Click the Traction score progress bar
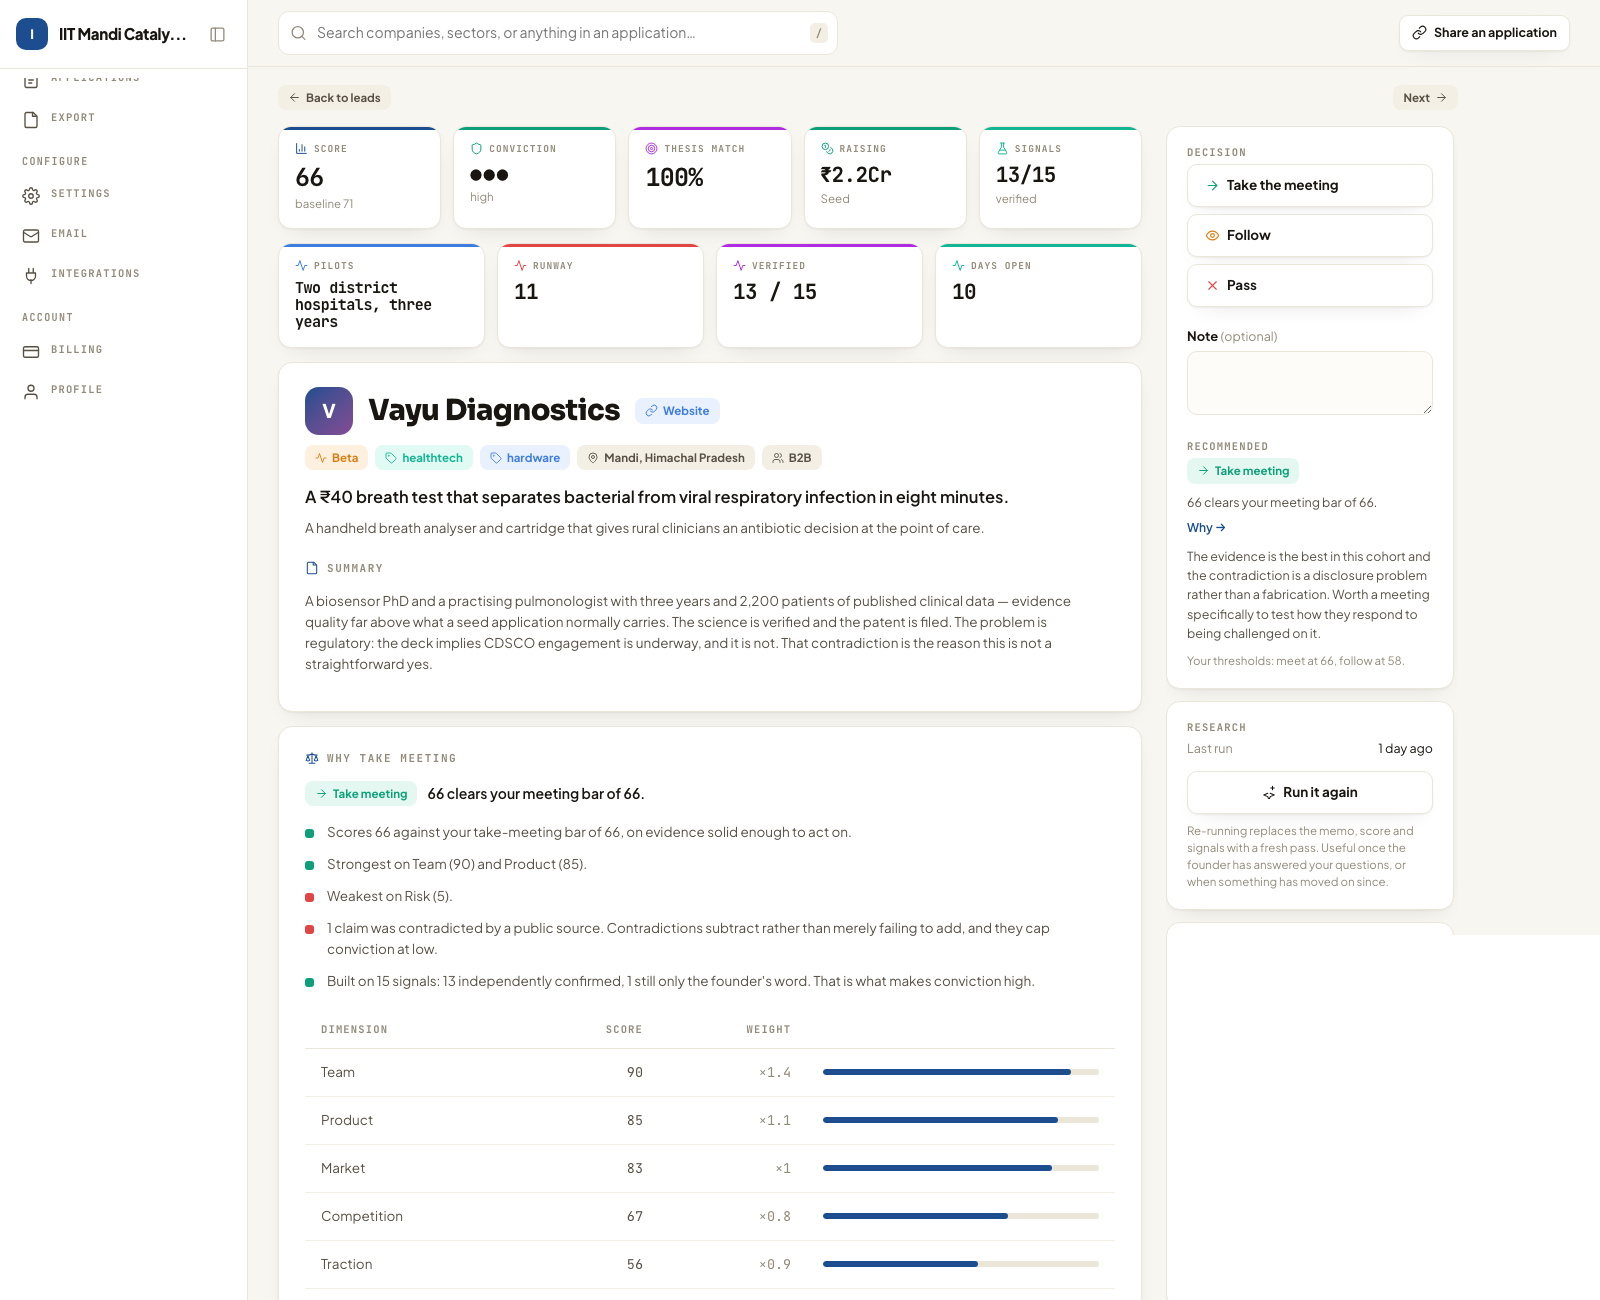The image size is (1600, 1300). (960, 1264)
